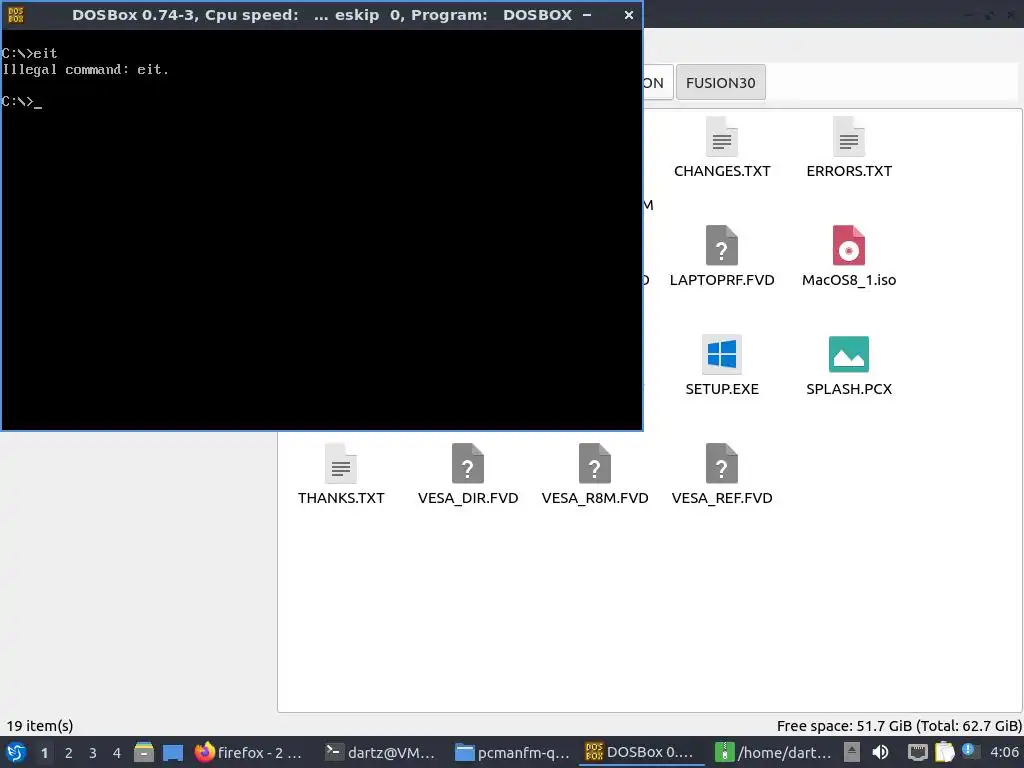This screenshot has width=1024, height=768.
Task: Switch to workspace 1
Action: pos(44,753)
